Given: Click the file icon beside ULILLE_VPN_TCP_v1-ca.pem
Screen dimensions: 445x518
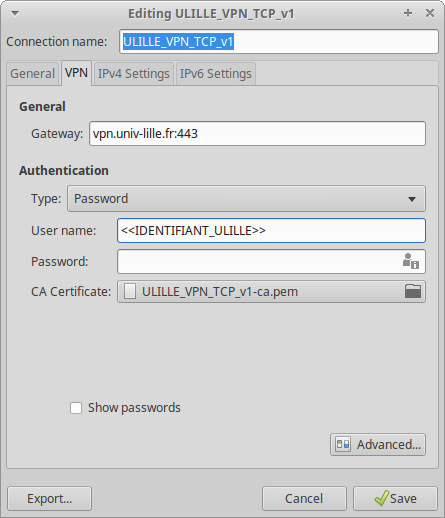Looking at the screenshot, I should point(130,291).
